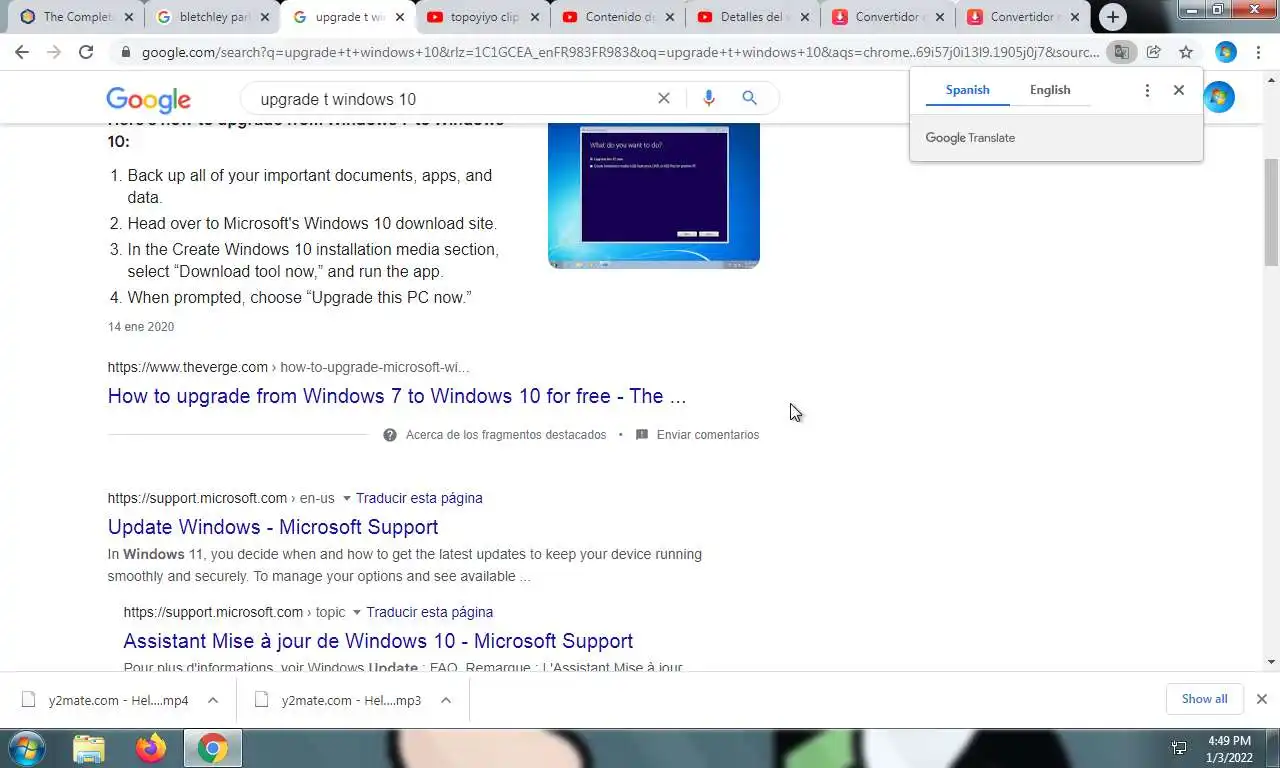The width and height of the screenshot is (1280, 768).
Task: Click 'Traducir esta página' for topic result
Action: pos(429,612)
